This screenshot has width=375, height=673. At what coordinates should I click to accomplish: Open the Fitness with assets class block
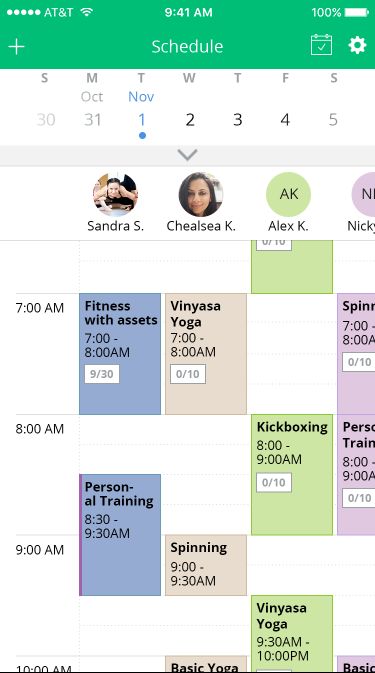(120, 354)
